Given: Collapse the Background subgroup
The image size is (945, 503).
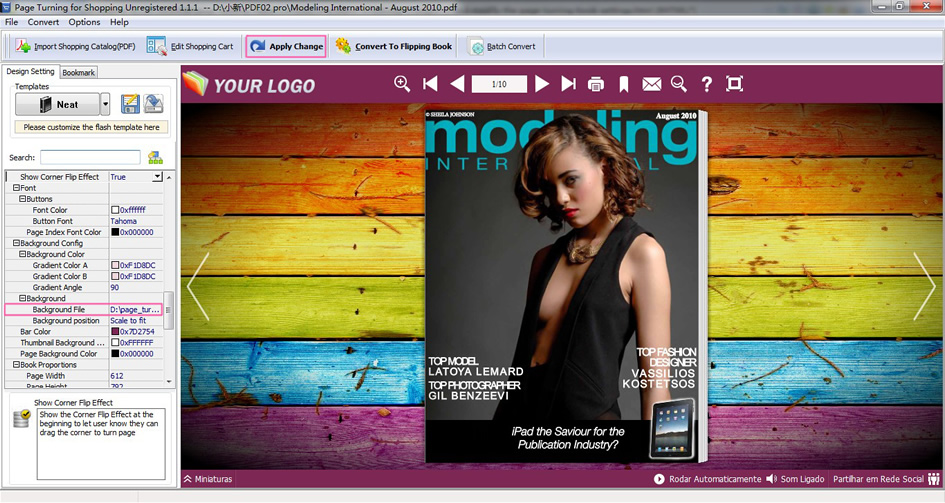Looking at the screenshot, I should click(22, 298).
